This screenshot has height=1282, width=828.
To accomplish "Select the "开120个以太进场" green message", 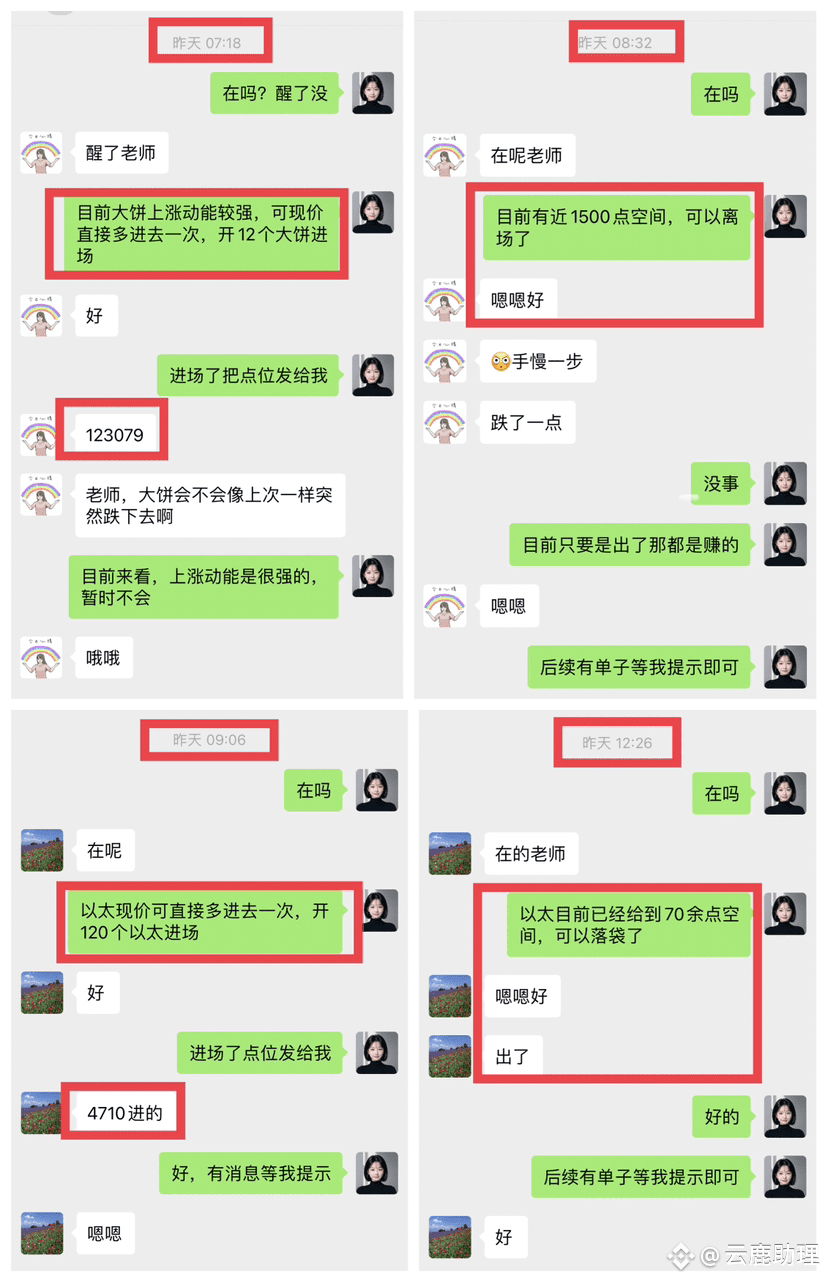I will pos(205,922).
